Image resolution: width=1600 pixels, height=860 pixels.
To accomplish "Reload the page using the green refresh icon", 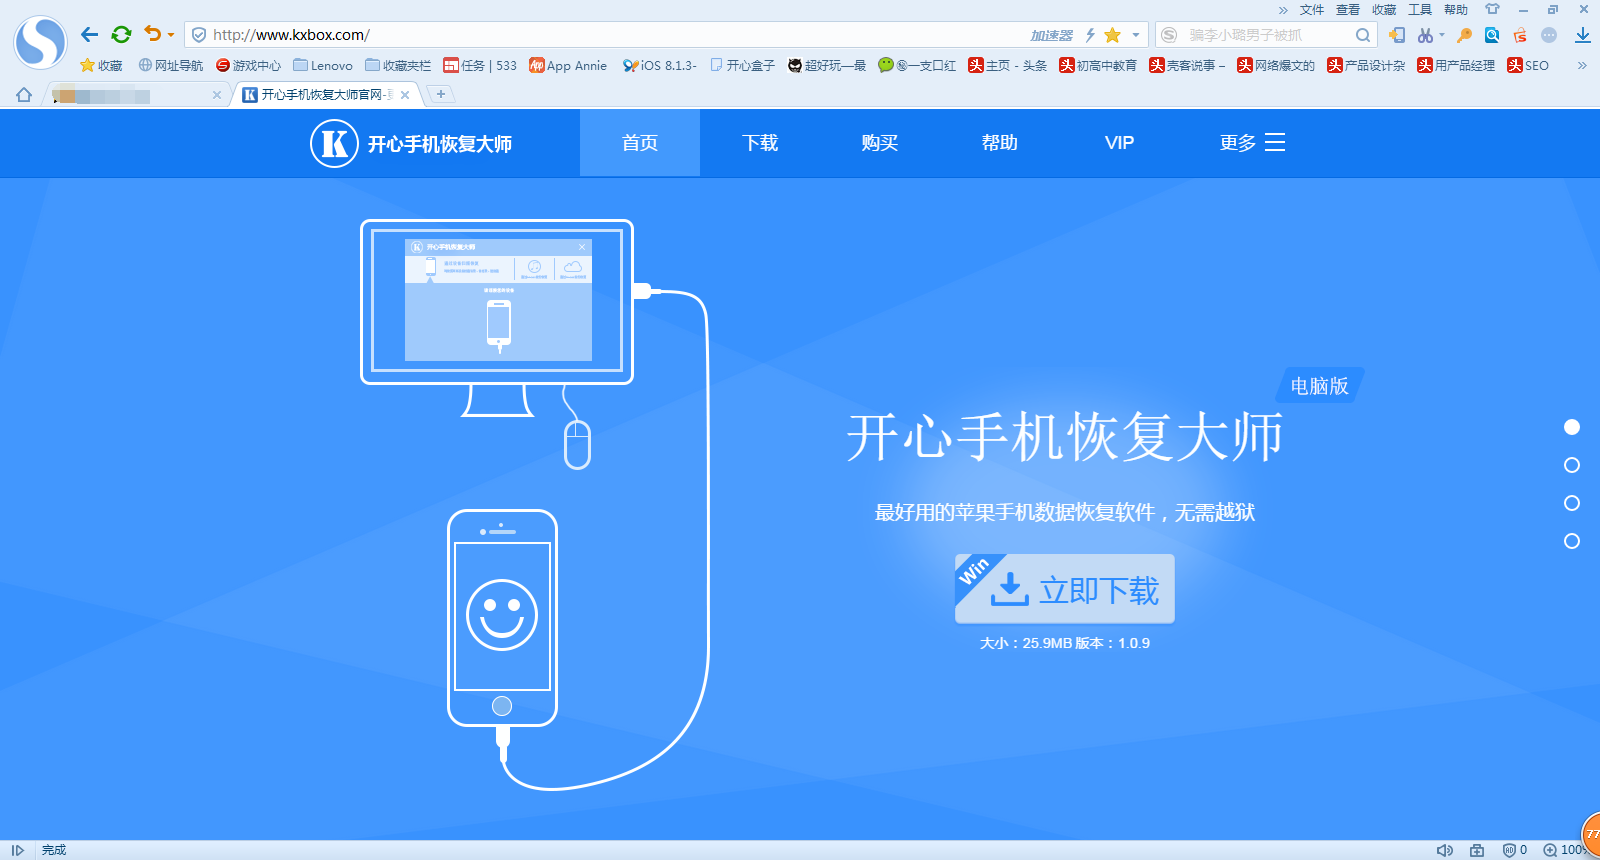I will 121,35.
